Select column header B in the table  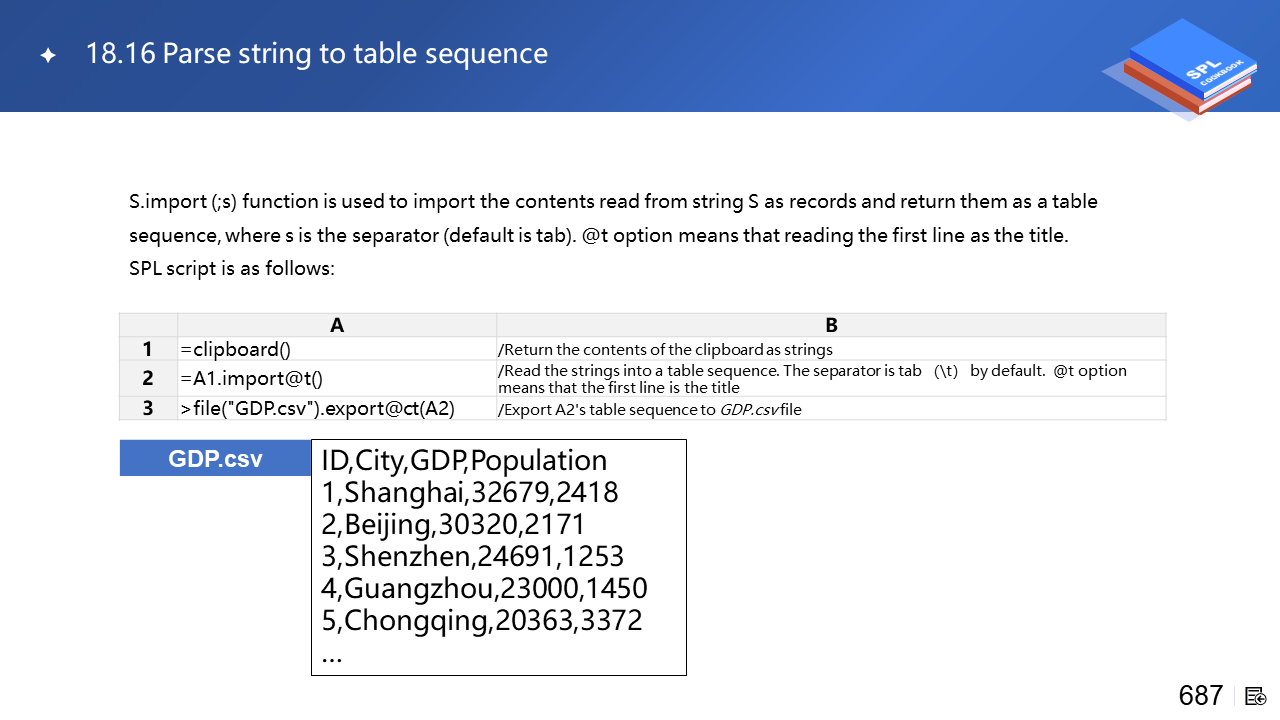[x=831, y=325]
